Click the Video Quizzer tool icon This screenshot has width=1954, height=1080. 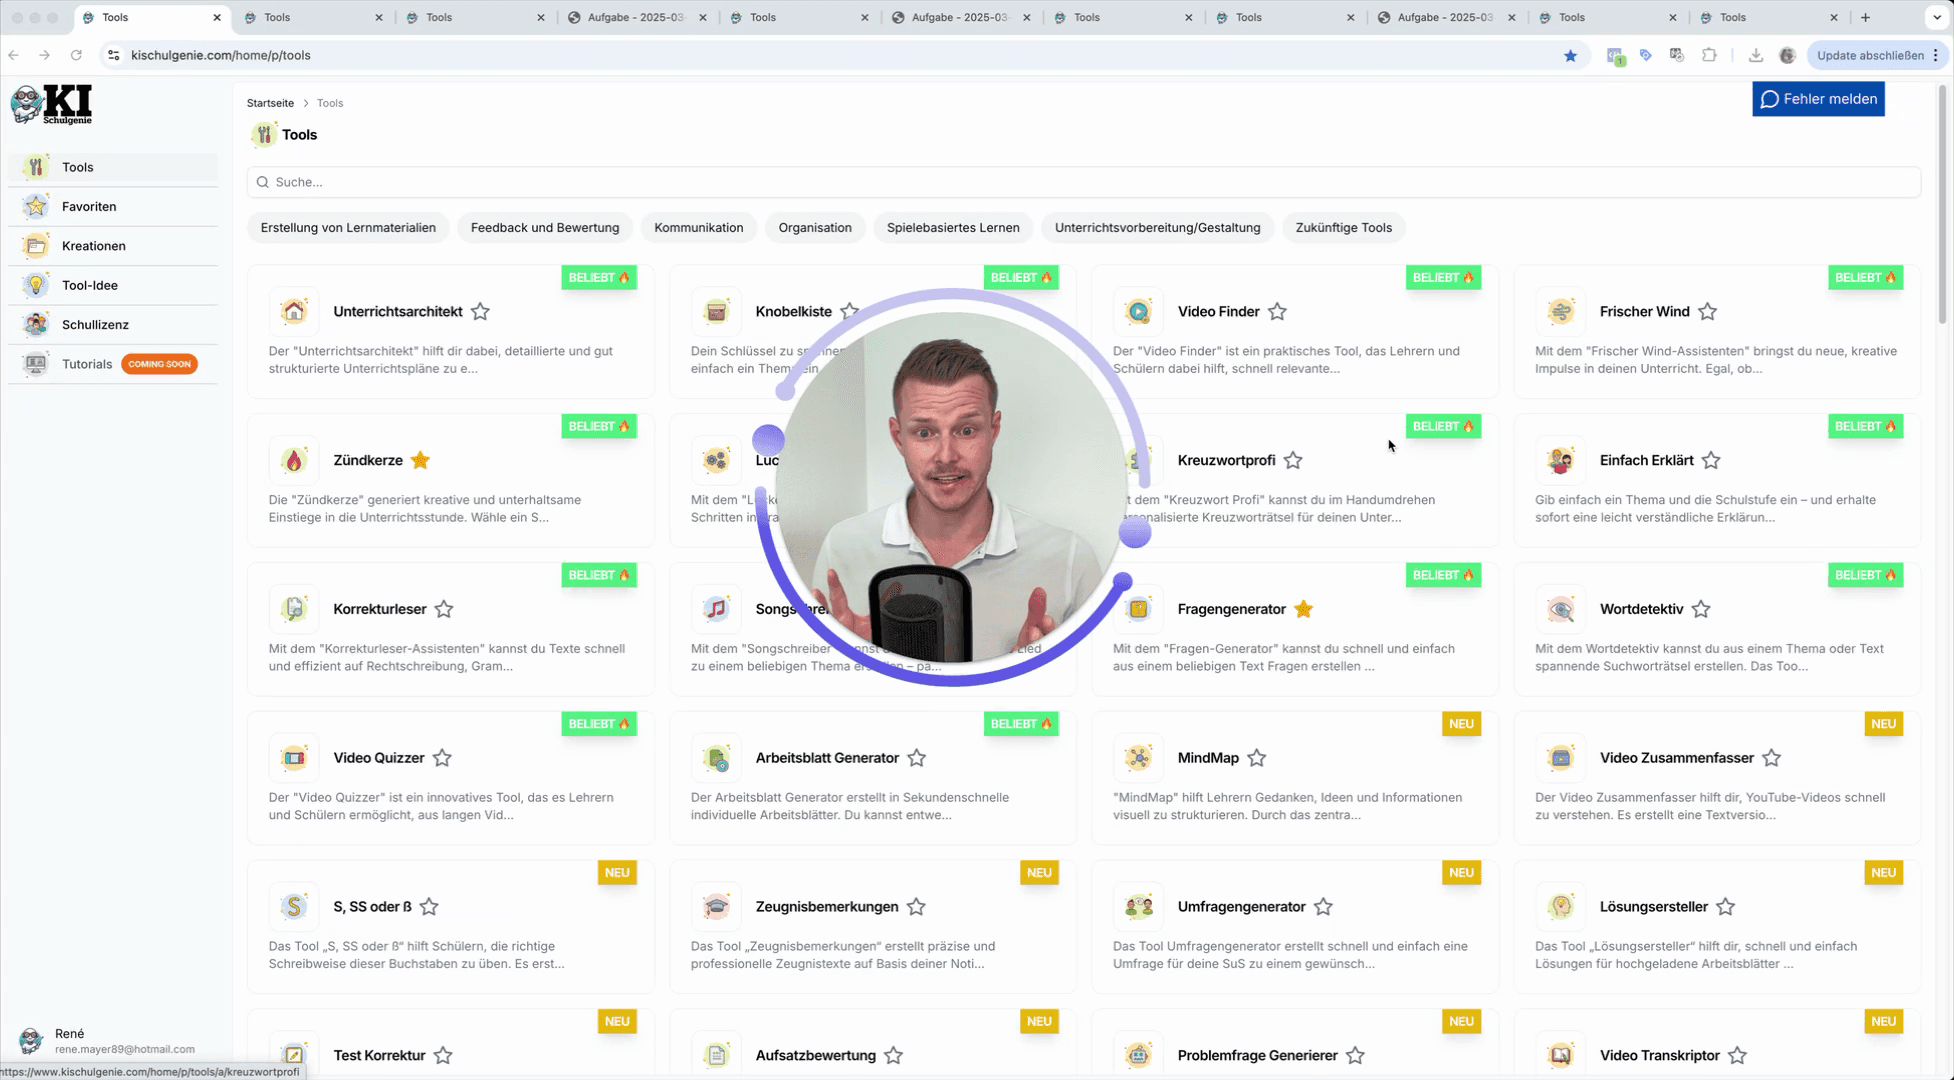[293, 758]
